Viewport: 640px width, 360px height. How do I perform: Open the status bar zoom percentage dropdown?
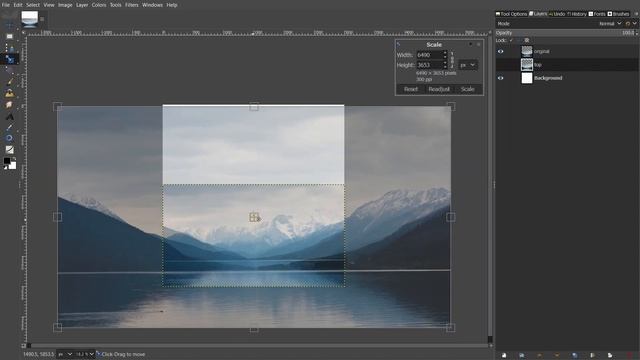(x=85, y=354)
